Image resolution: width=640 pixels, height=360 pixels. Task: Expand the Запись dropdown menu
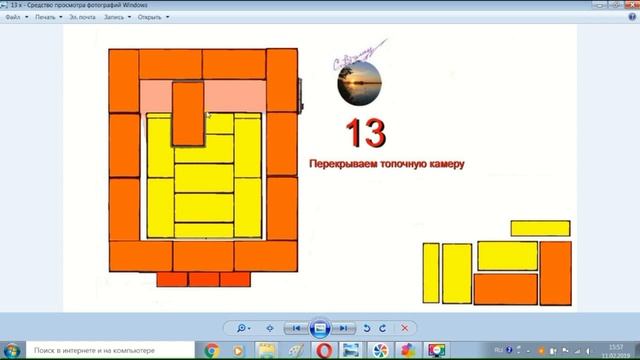coord(117,17)
